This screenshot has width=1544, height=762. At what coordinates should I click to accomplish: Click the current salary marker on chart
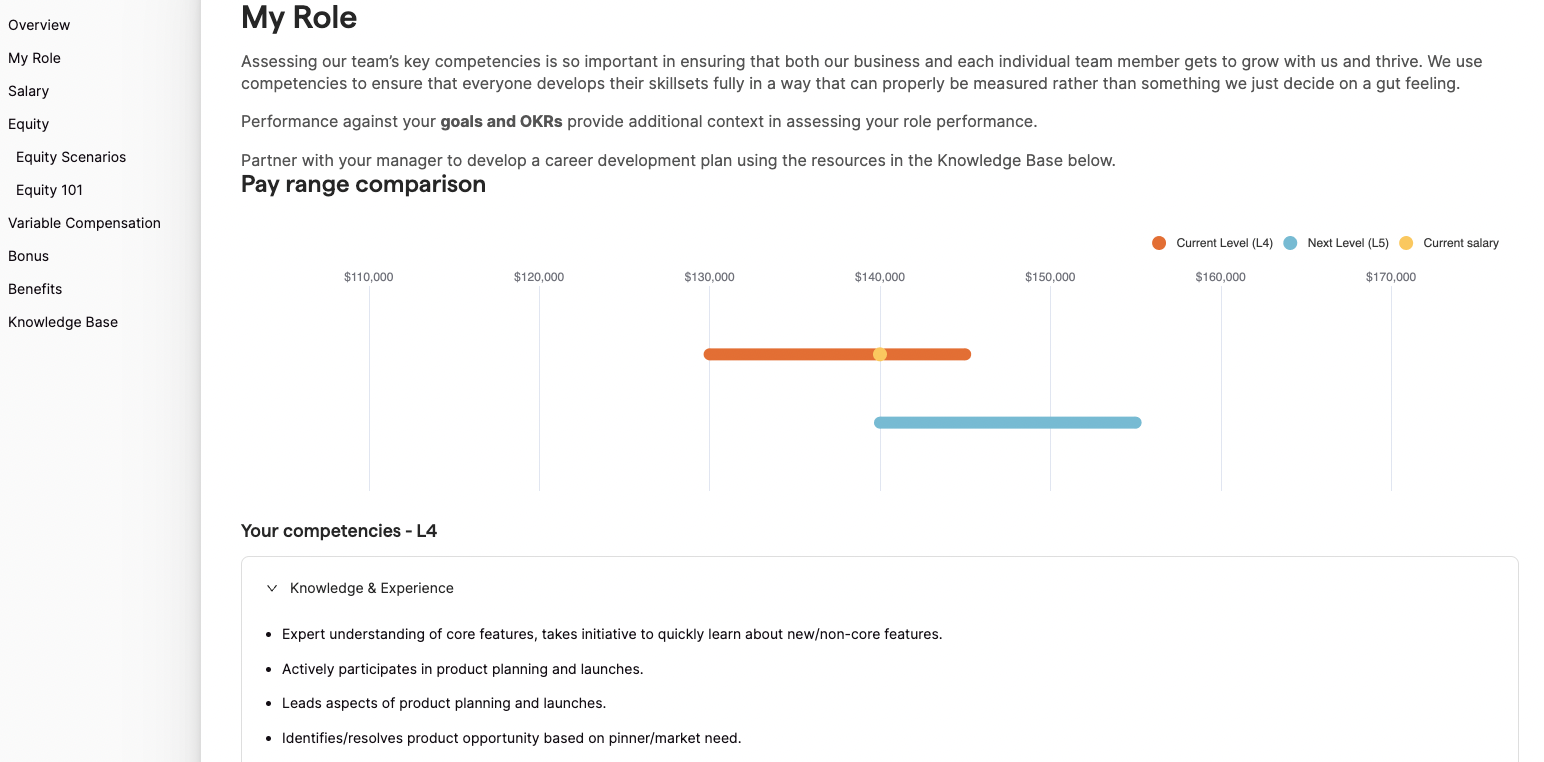tap(880, 354)
